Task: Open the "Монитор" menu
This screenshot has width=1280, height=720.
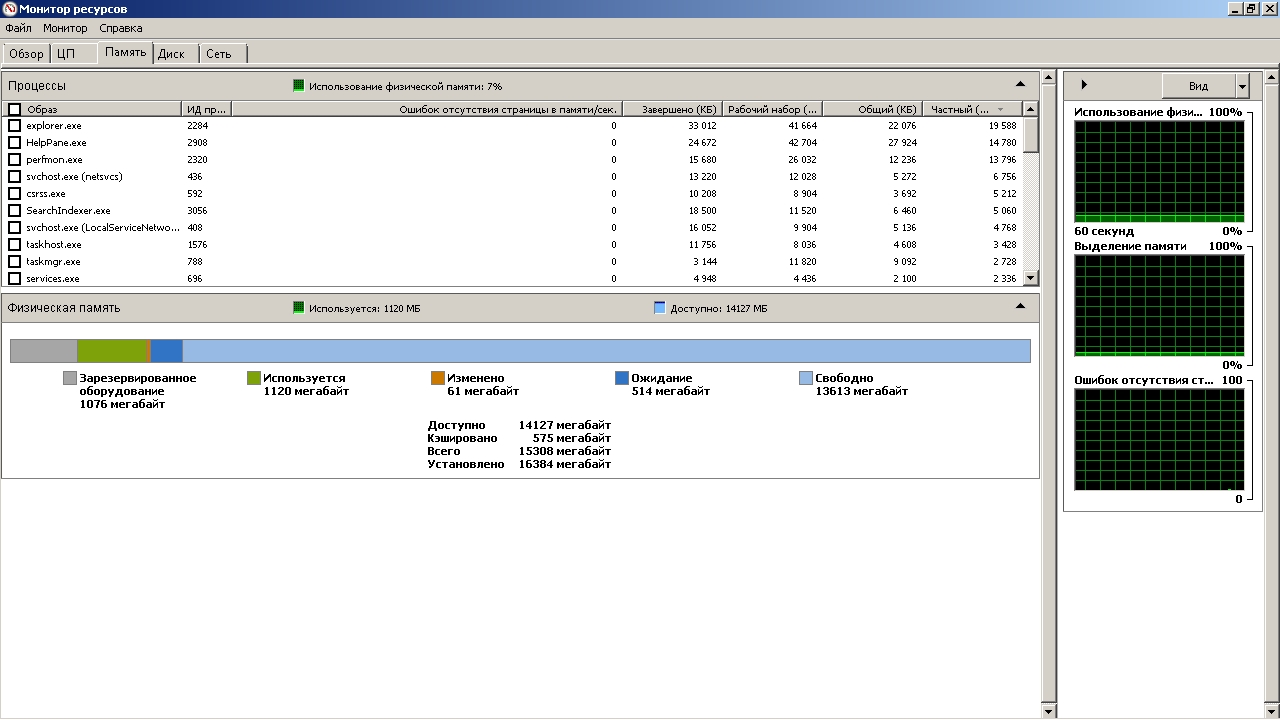Action: coord(65,28)
